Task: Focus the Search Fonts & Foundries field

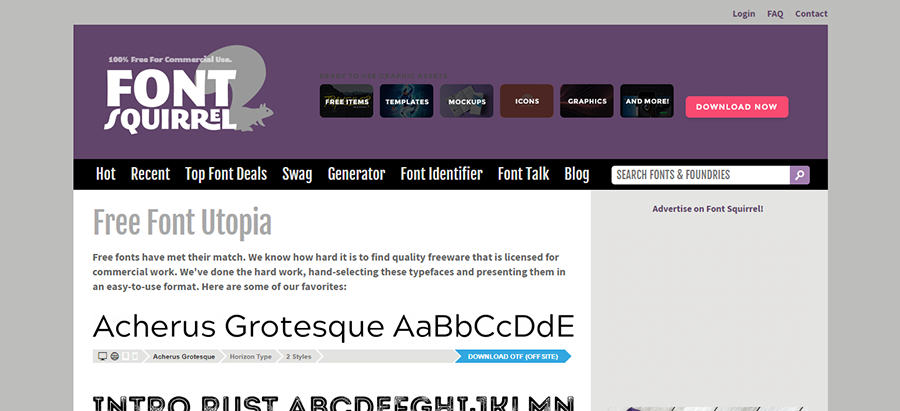Action: (700, 175)
